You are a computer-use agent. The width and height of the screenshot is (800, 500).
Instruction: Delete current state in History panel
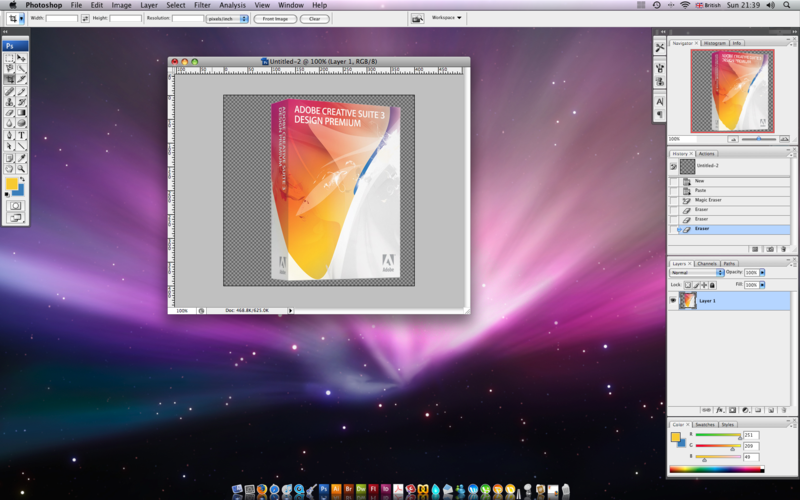(x=783, y=249)
